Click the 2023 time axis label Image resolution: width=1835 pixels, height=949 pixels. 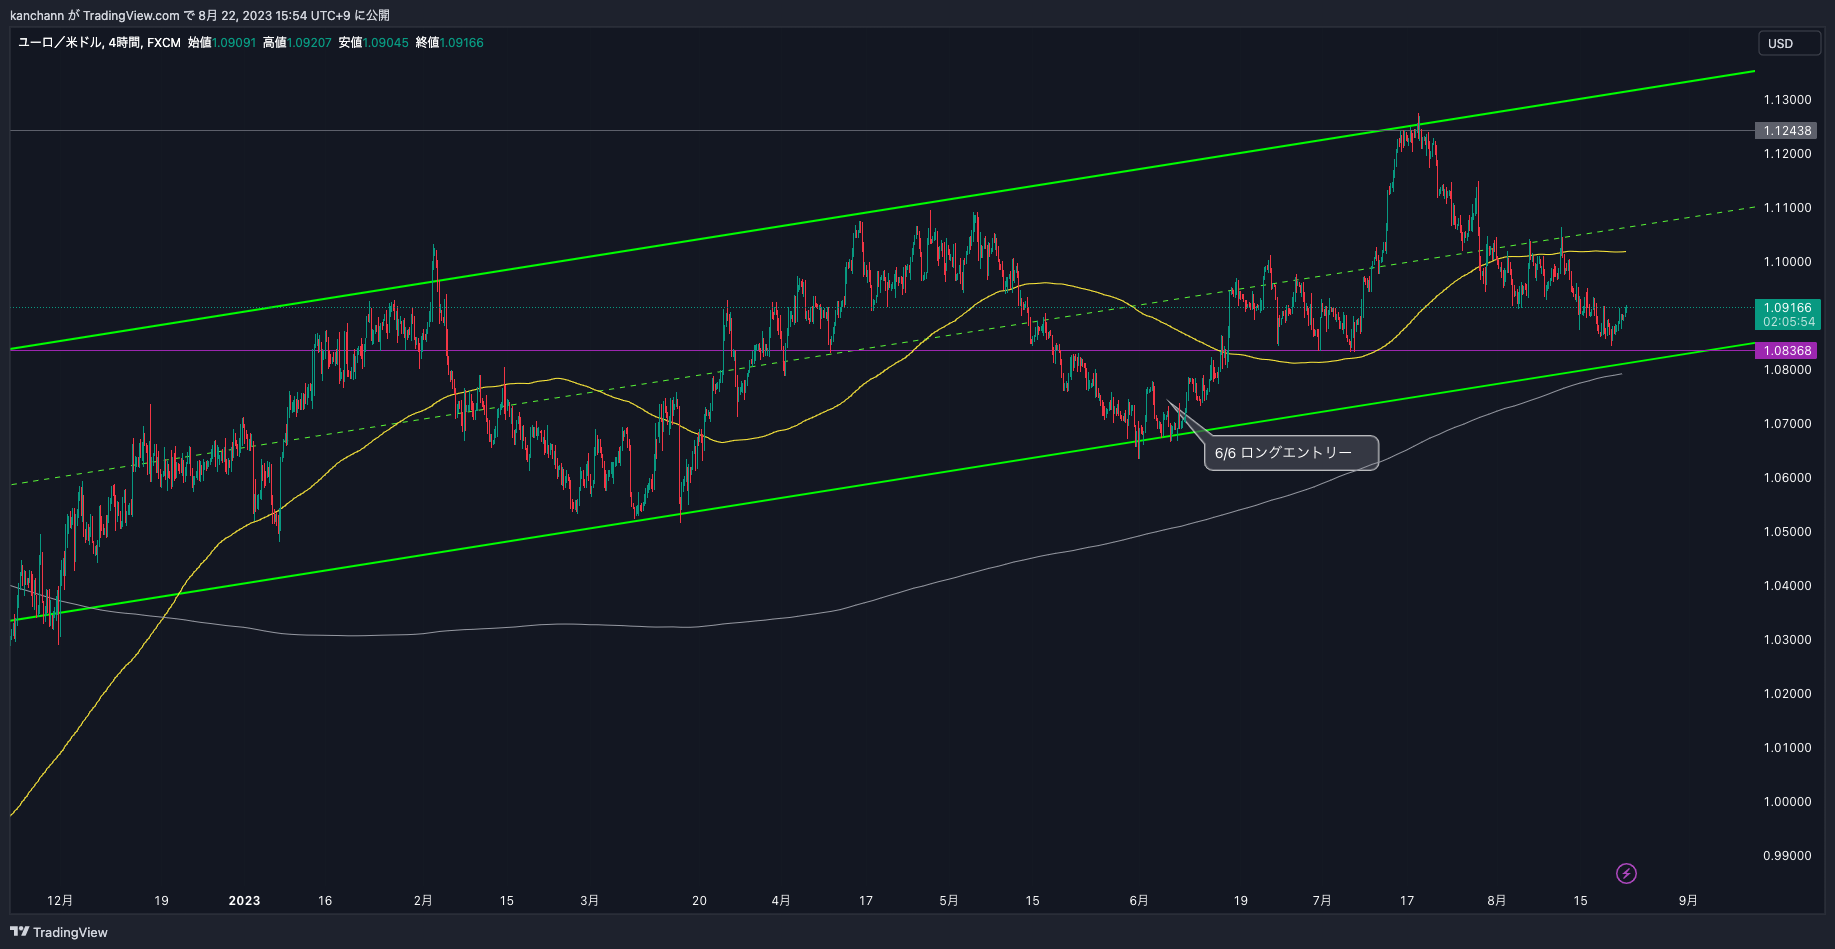point(244,901)
